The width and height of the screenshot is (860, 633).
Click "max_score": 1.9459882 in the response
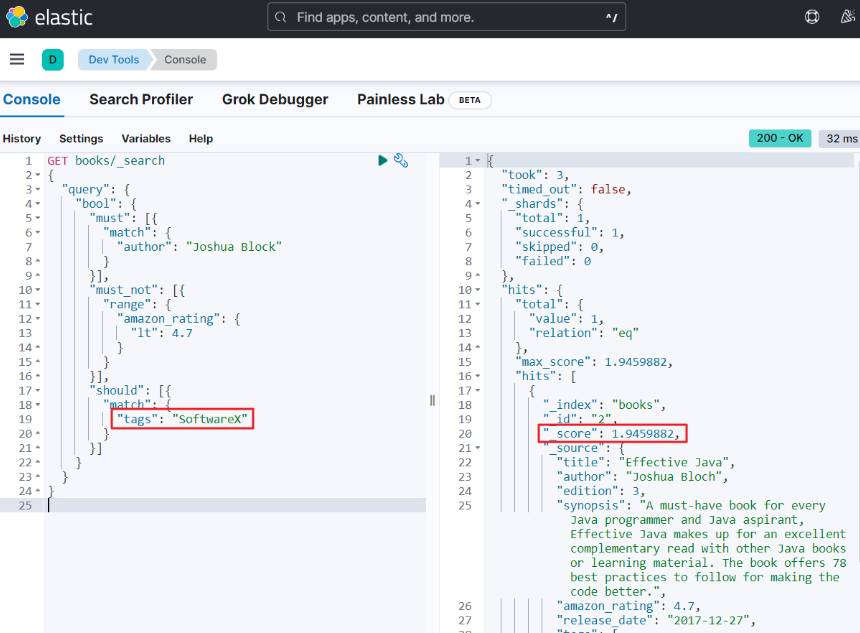594,362
